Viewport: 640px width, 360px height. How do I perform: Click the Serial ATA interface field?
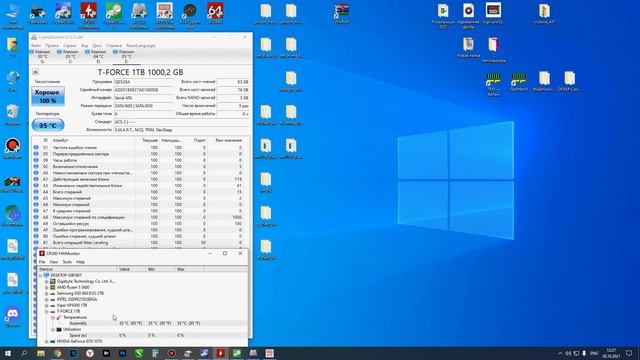pyautogui.click(x=143, y=98)
